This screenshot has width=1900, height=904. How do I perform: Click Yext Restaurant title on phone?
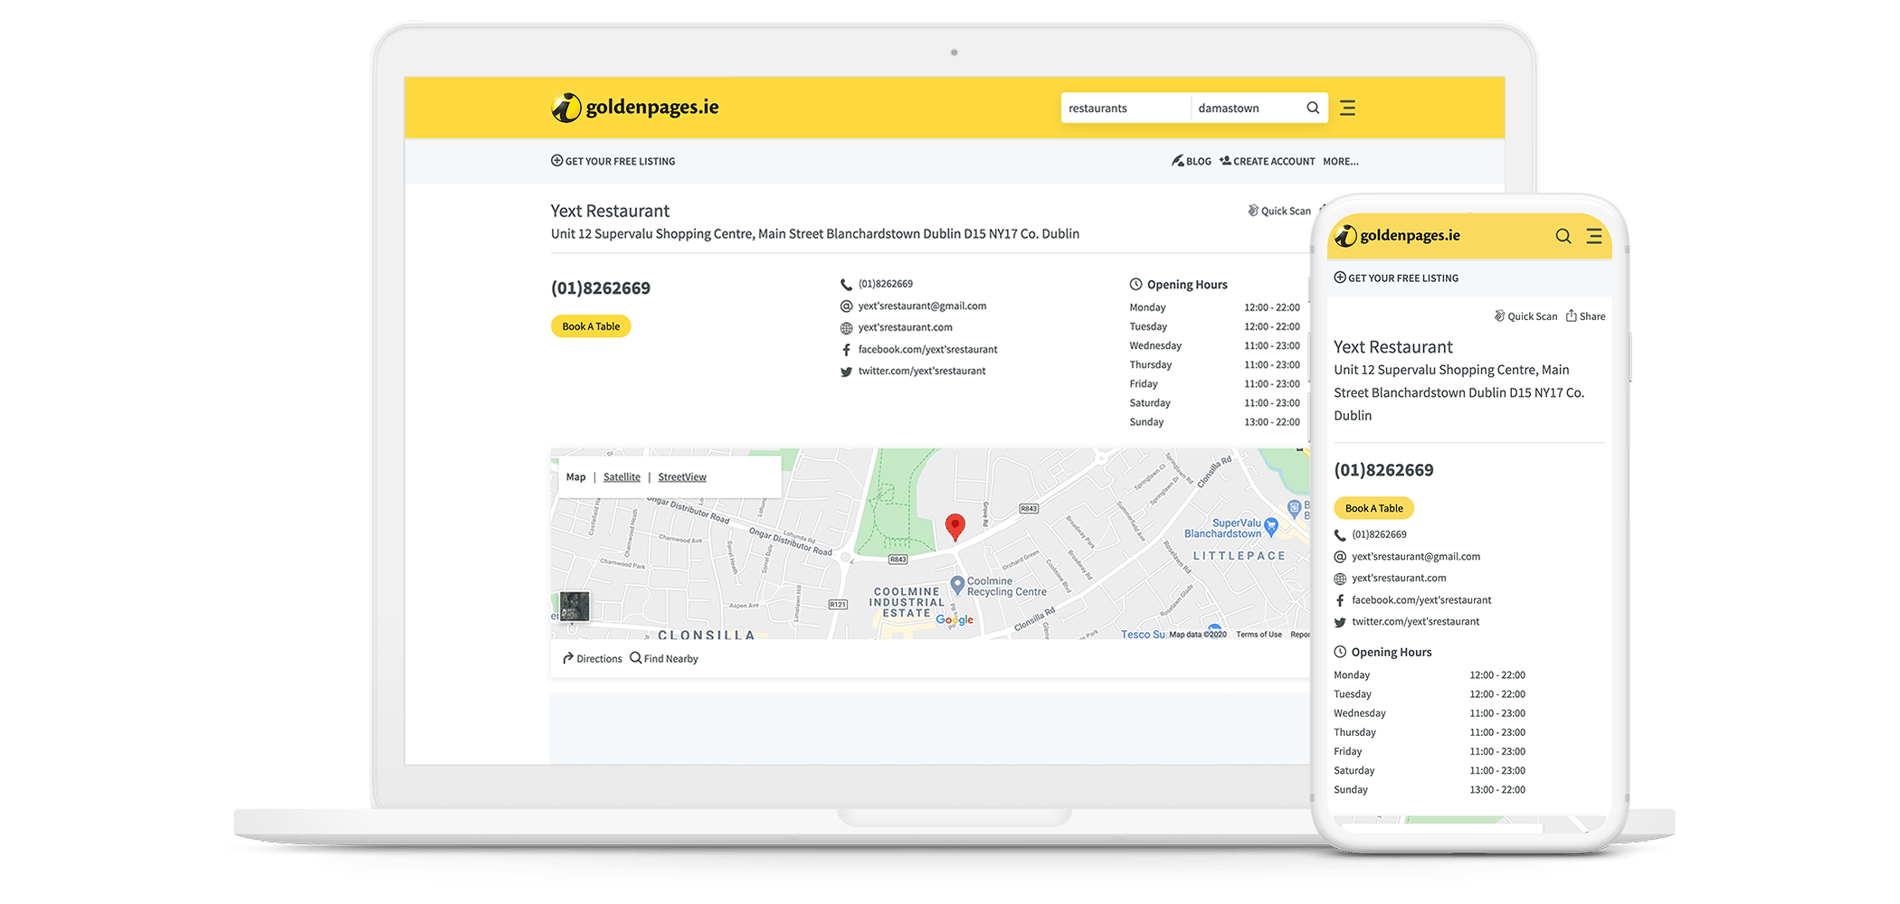(1393, 347)
